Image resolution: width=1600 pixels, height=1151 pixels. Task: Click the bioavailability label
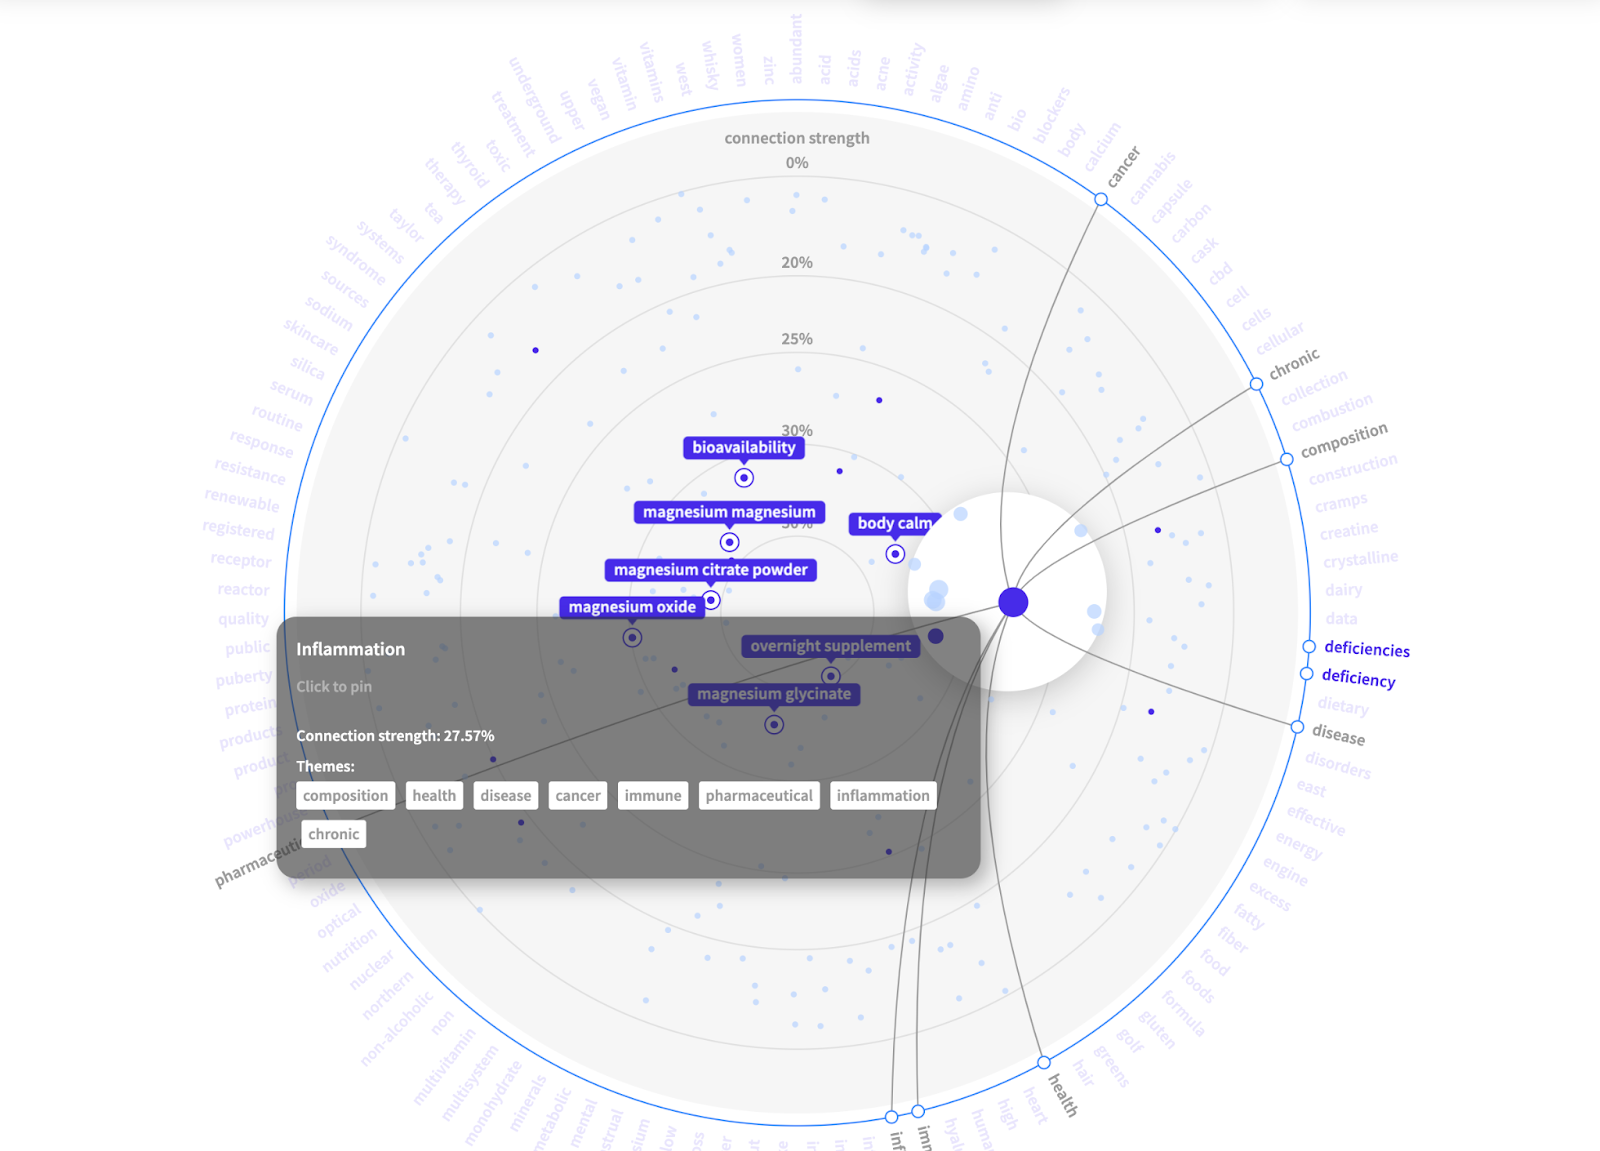[744, 447]
